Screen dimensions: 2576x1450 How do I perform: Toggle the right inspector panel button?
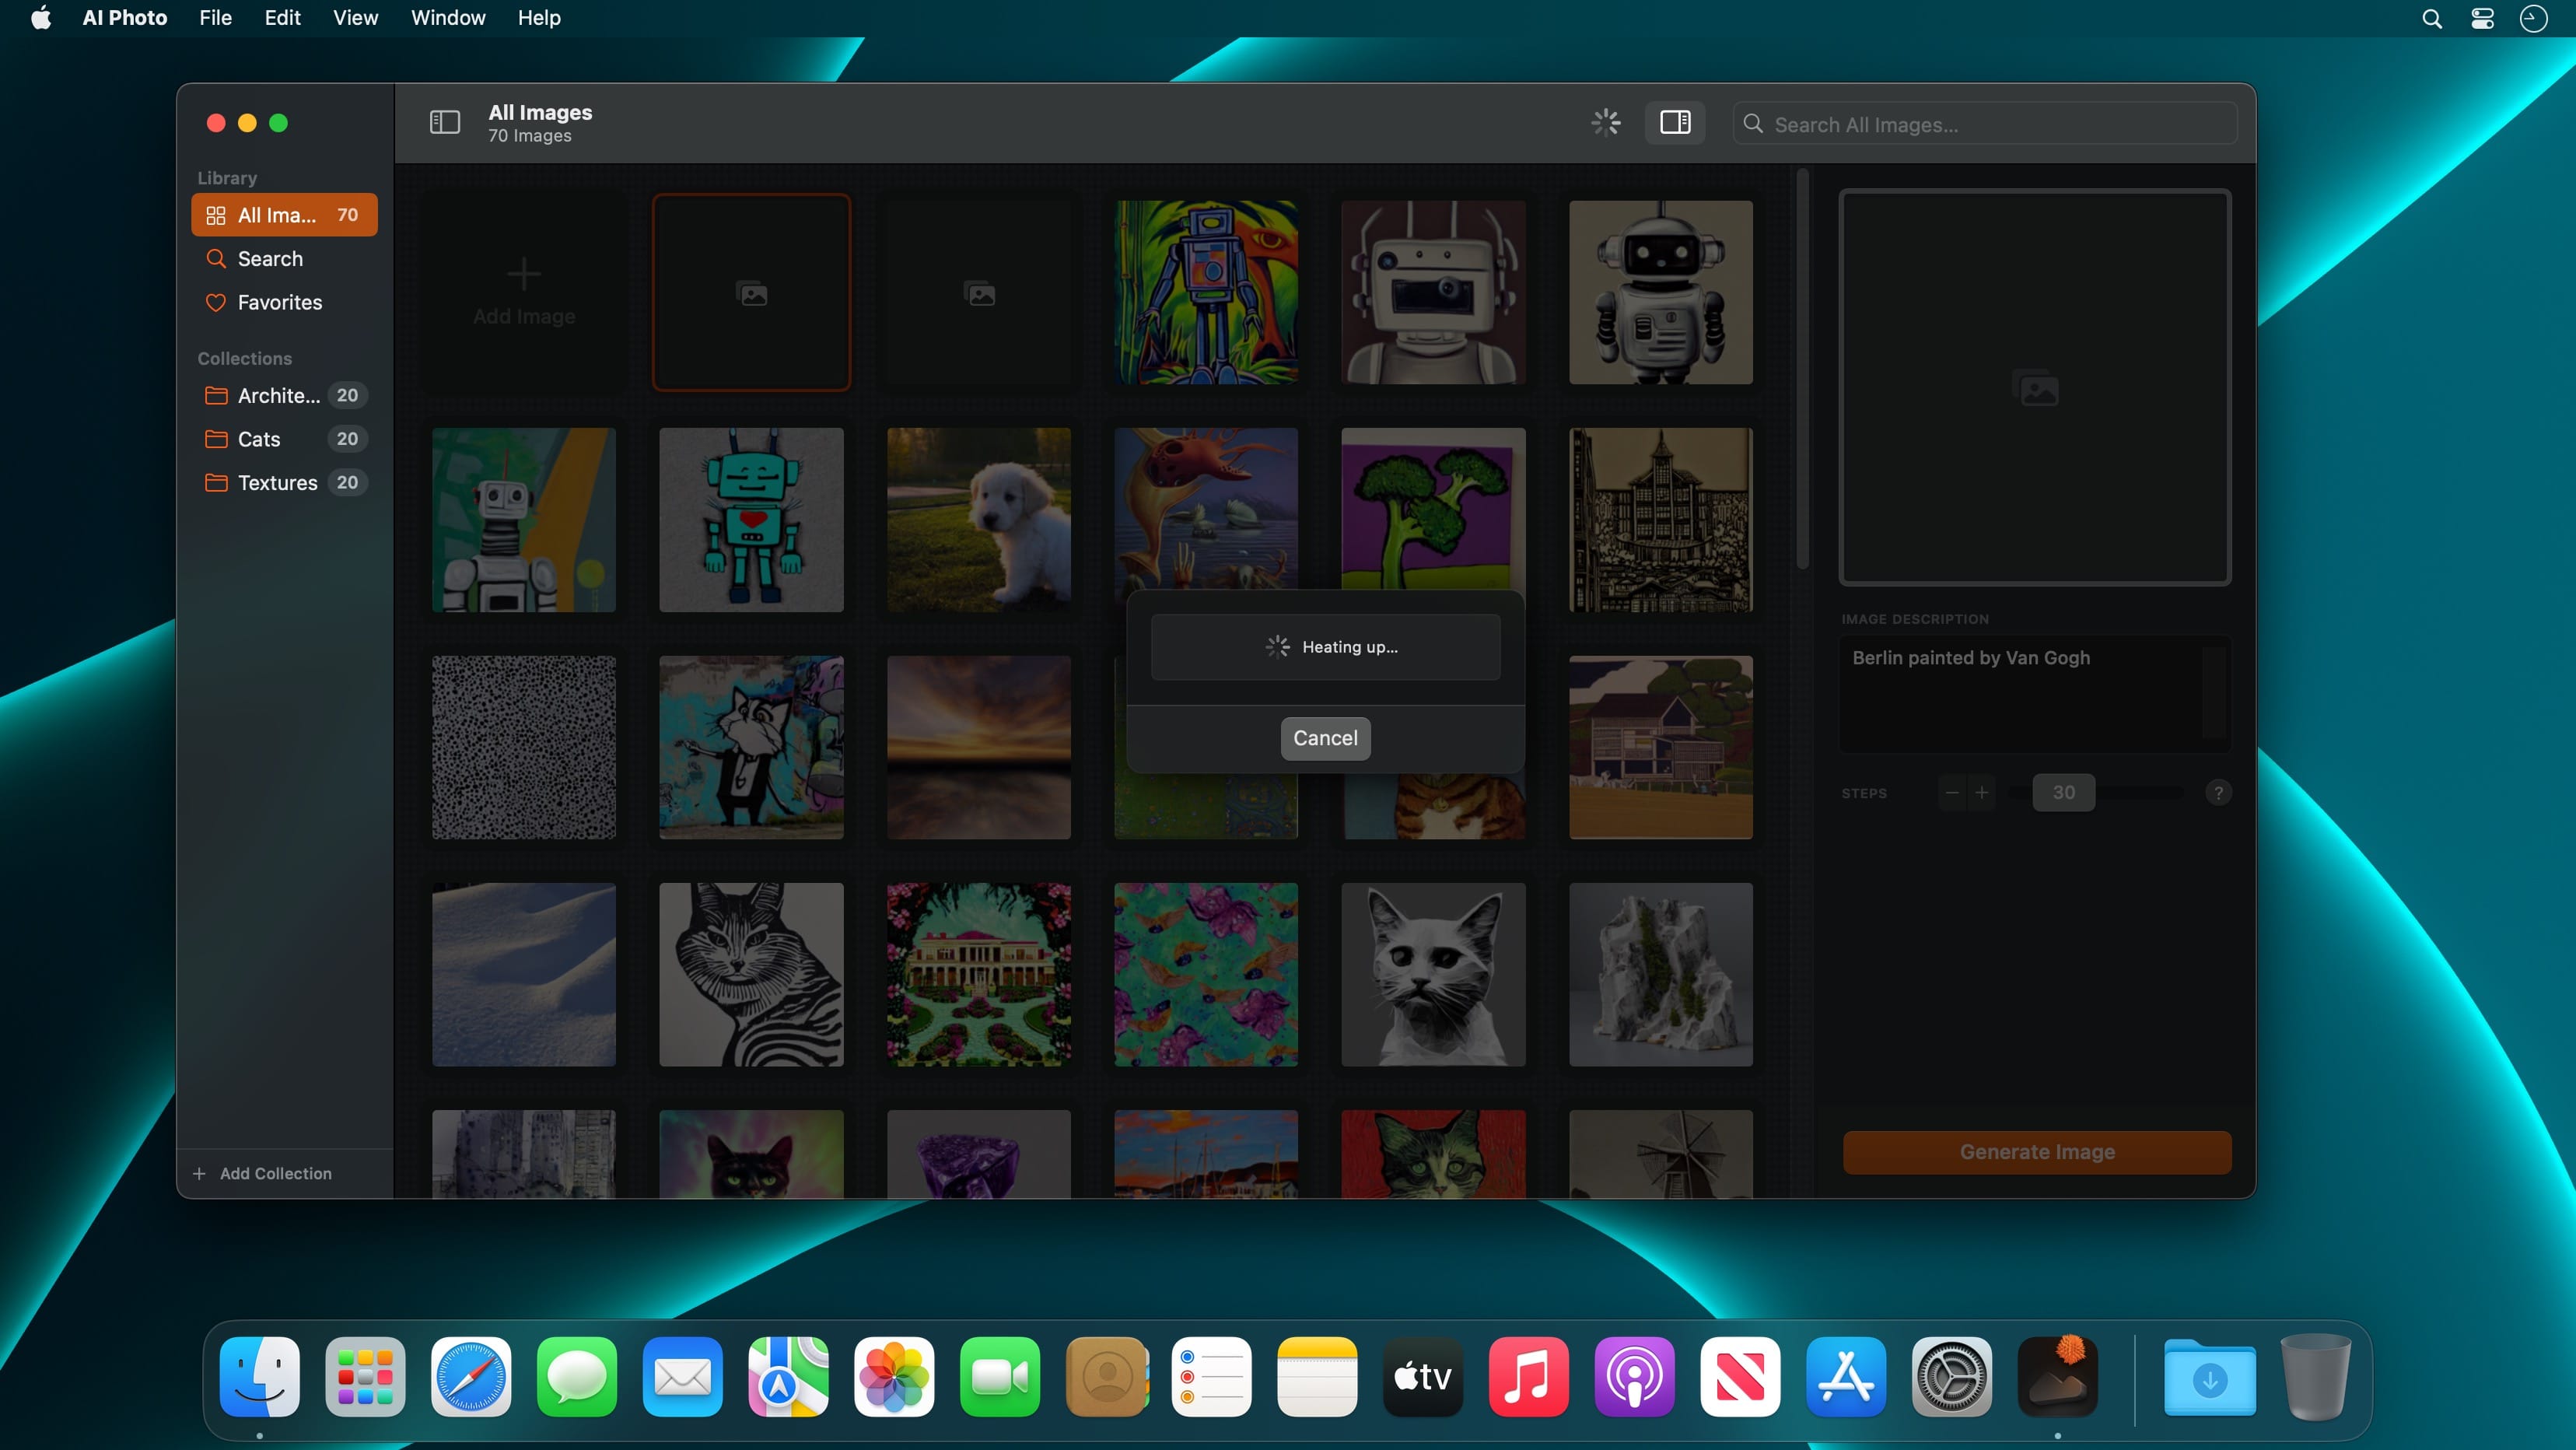[1675, 122]
